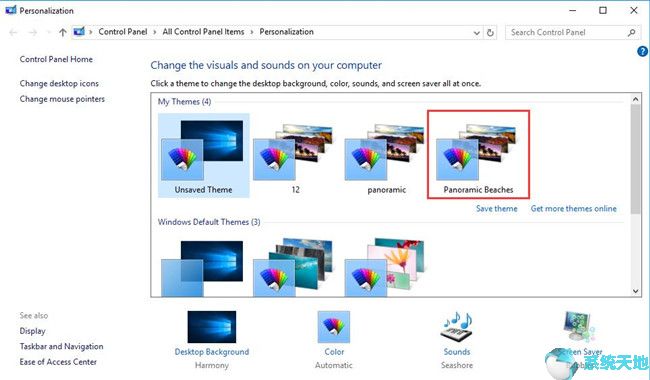Click the Automatic text under Color
This screenshot has height=380, width=650.
[x=334, y=365]
